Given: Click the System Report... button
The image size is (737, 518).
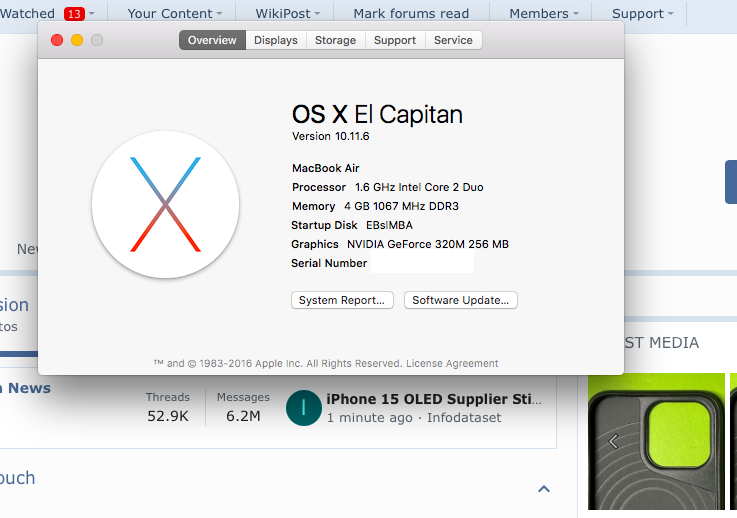Looking at the screenshot, I should coord(342,300).
